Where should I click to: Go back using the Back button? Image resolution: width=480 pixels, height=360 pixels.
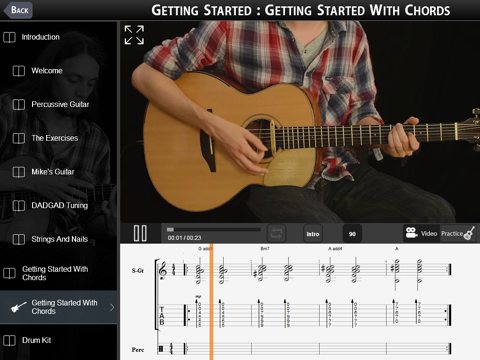click(18, 10)
